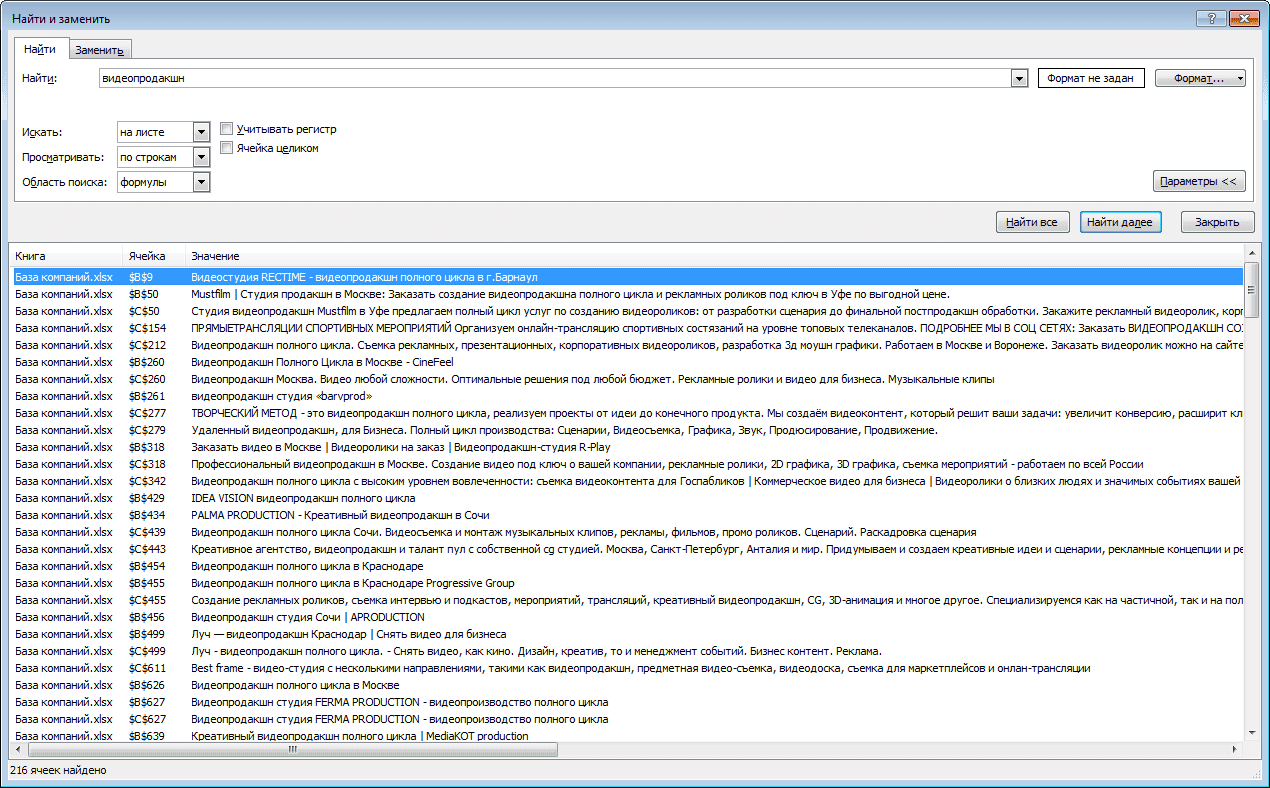Click the Закрыть button
This screenshot has width=1270, height=788.
[x=1217, y=222]
